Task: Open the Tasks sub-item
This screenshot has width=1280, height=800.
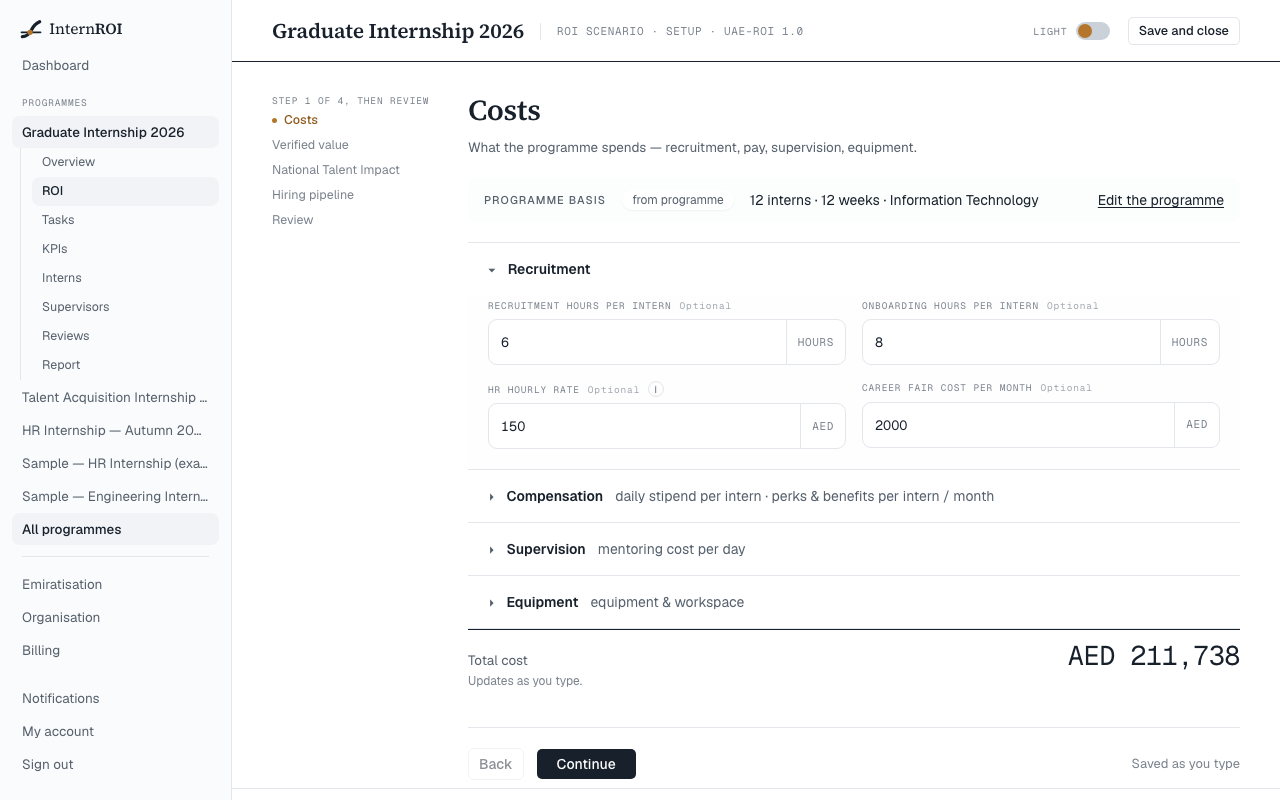Action: [125, 220]
